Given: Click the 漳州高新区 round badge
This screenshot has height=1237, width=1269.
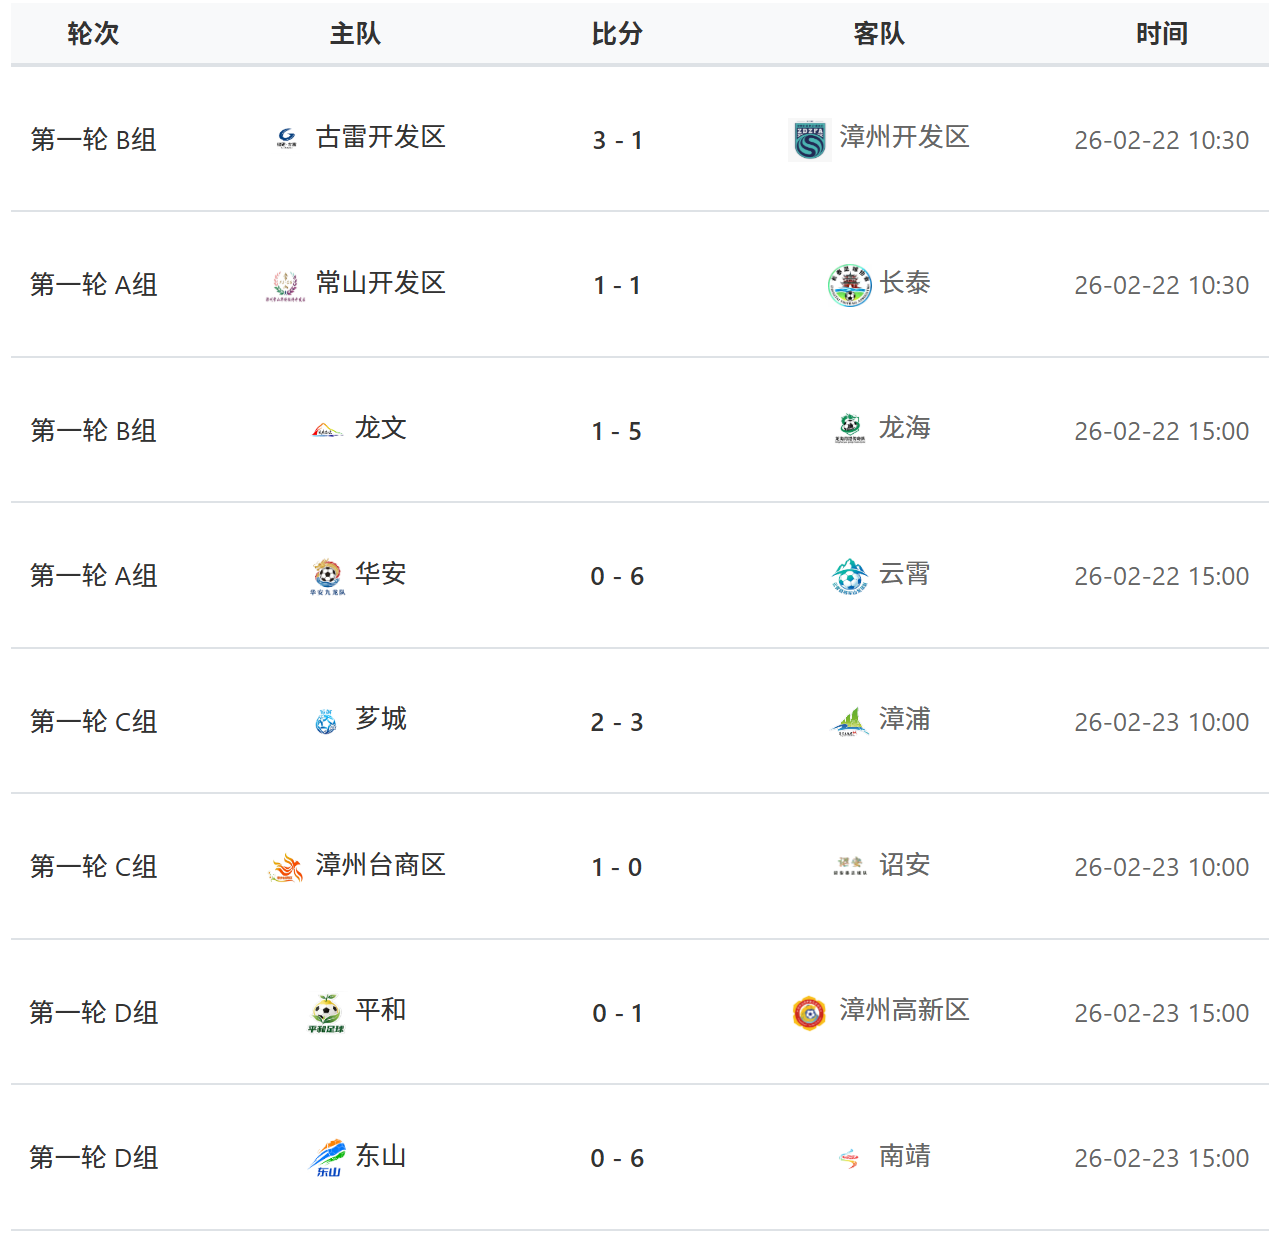Looking at the screenshot, I should [x=809, y=1012].
